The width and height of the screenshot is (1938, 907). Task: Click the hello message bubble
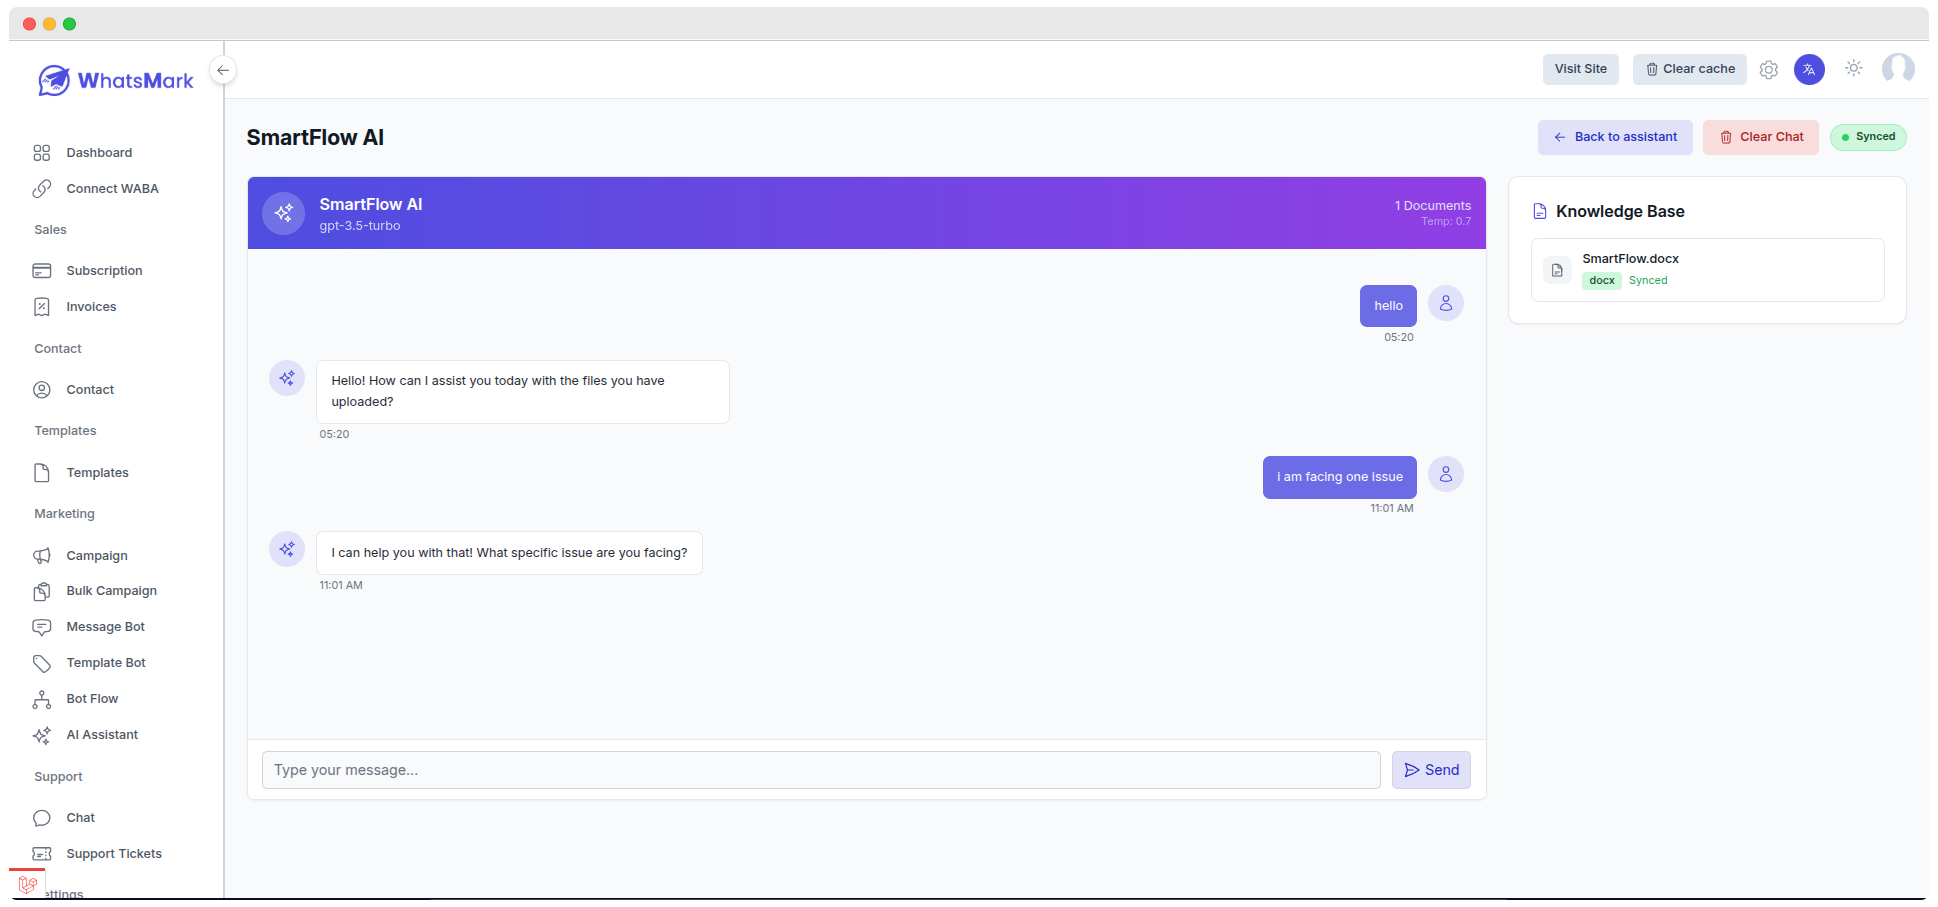coord(1388,306)
